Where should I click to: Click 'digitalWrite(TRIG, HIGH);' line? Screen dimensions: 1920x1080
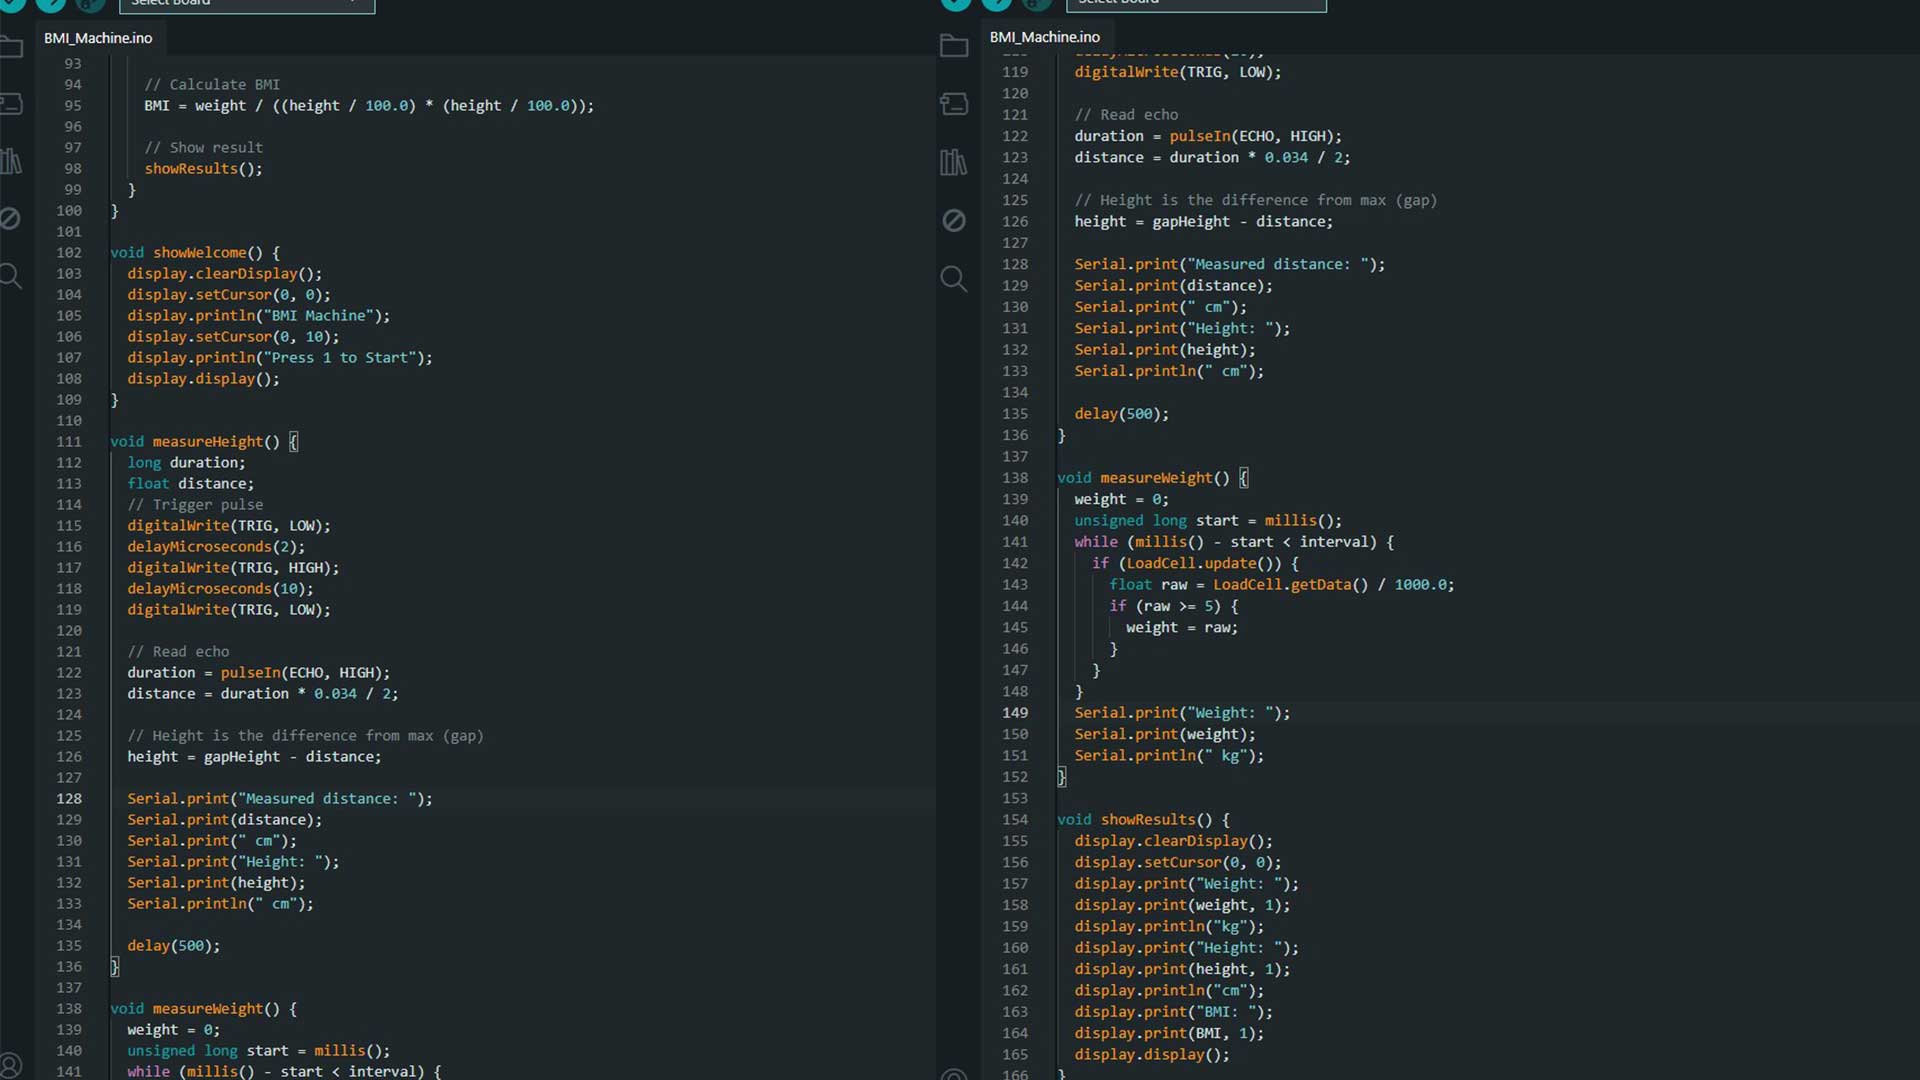point(233,567)
